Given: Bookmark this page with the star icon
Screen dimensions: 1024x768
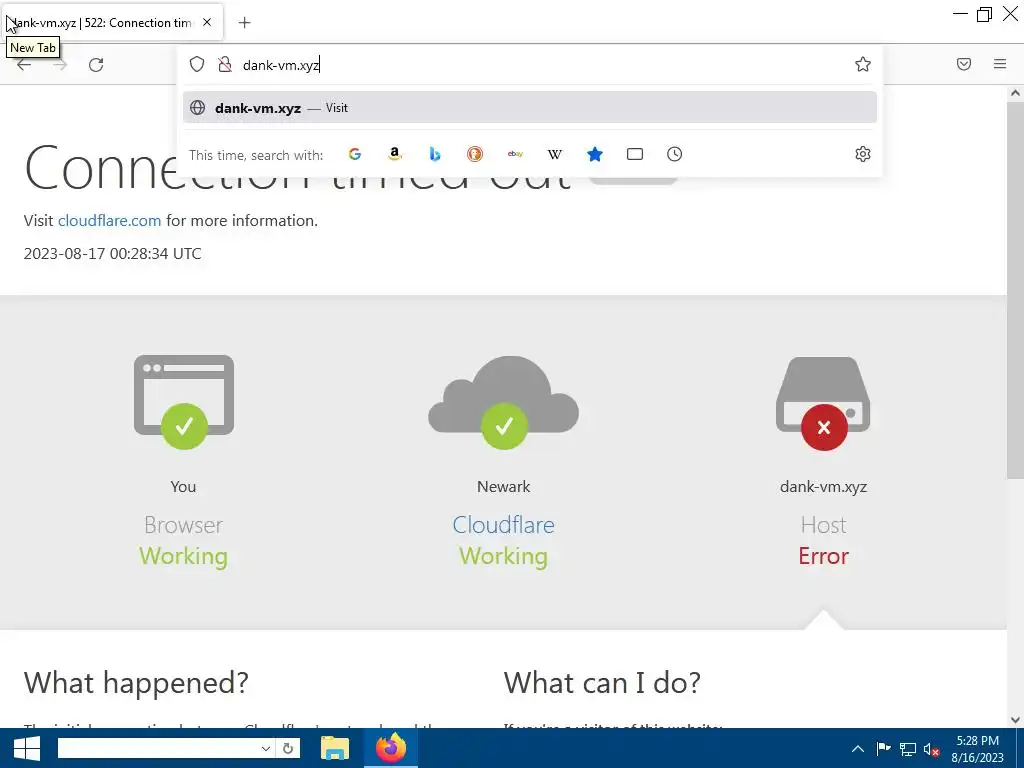Looking at the screenshot, I should (863, 64).
